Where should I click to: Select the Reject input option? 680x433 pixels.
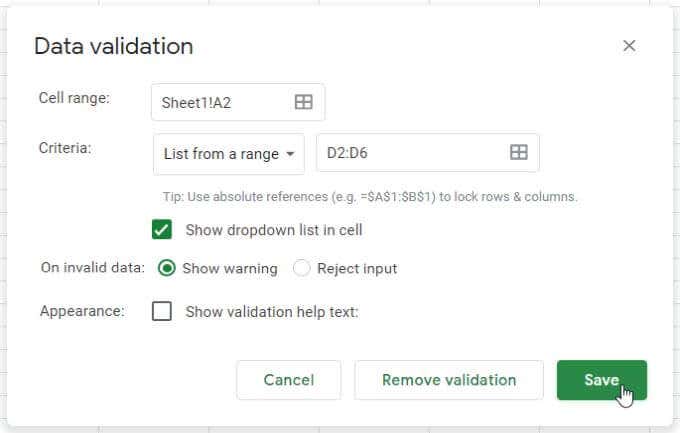click(302, 268)
